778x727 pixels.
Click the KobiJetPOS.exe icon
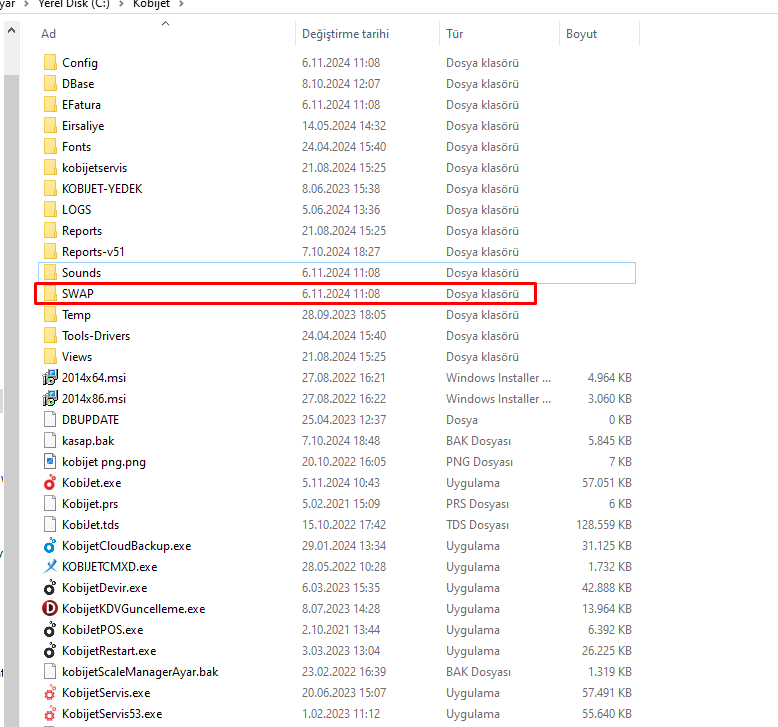50,629
